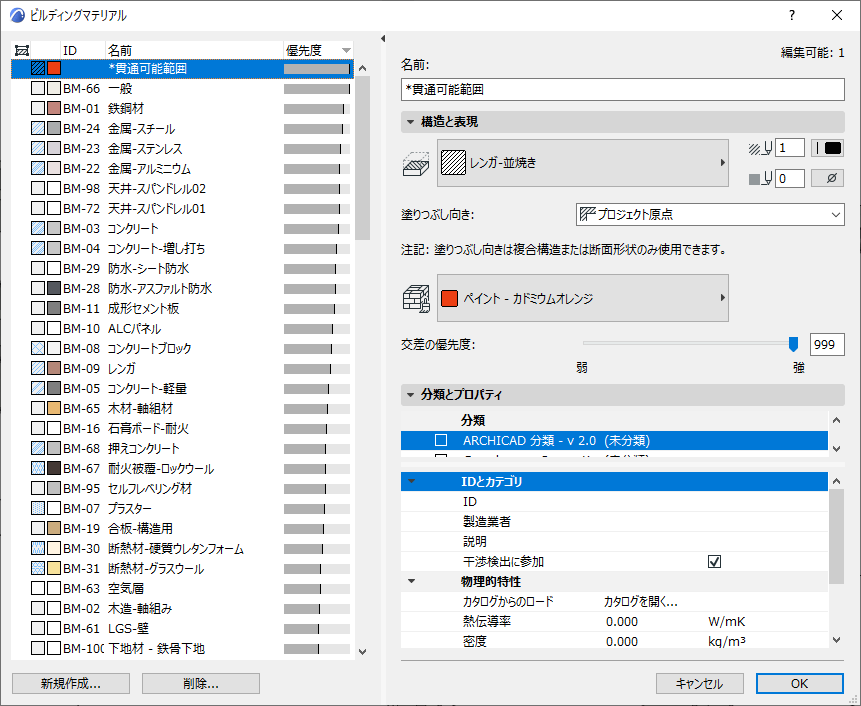Click the cut fill structure icon
861x706 pixels.
[x=416, y=164]
